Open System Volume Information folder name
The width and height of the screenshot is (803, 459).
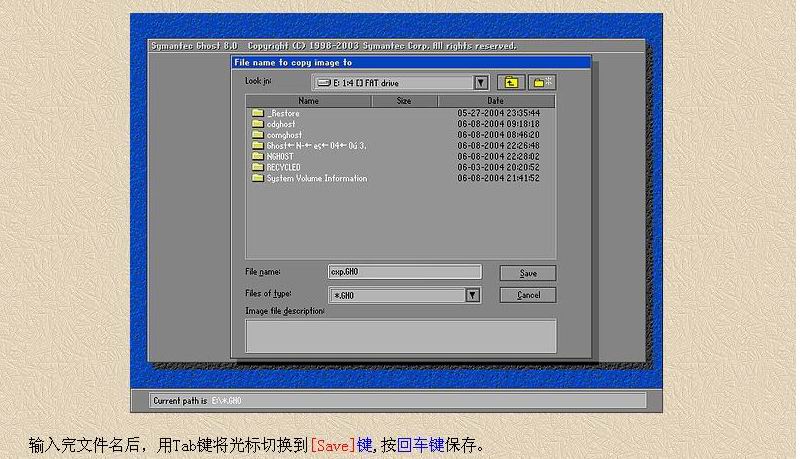[317, 178]
